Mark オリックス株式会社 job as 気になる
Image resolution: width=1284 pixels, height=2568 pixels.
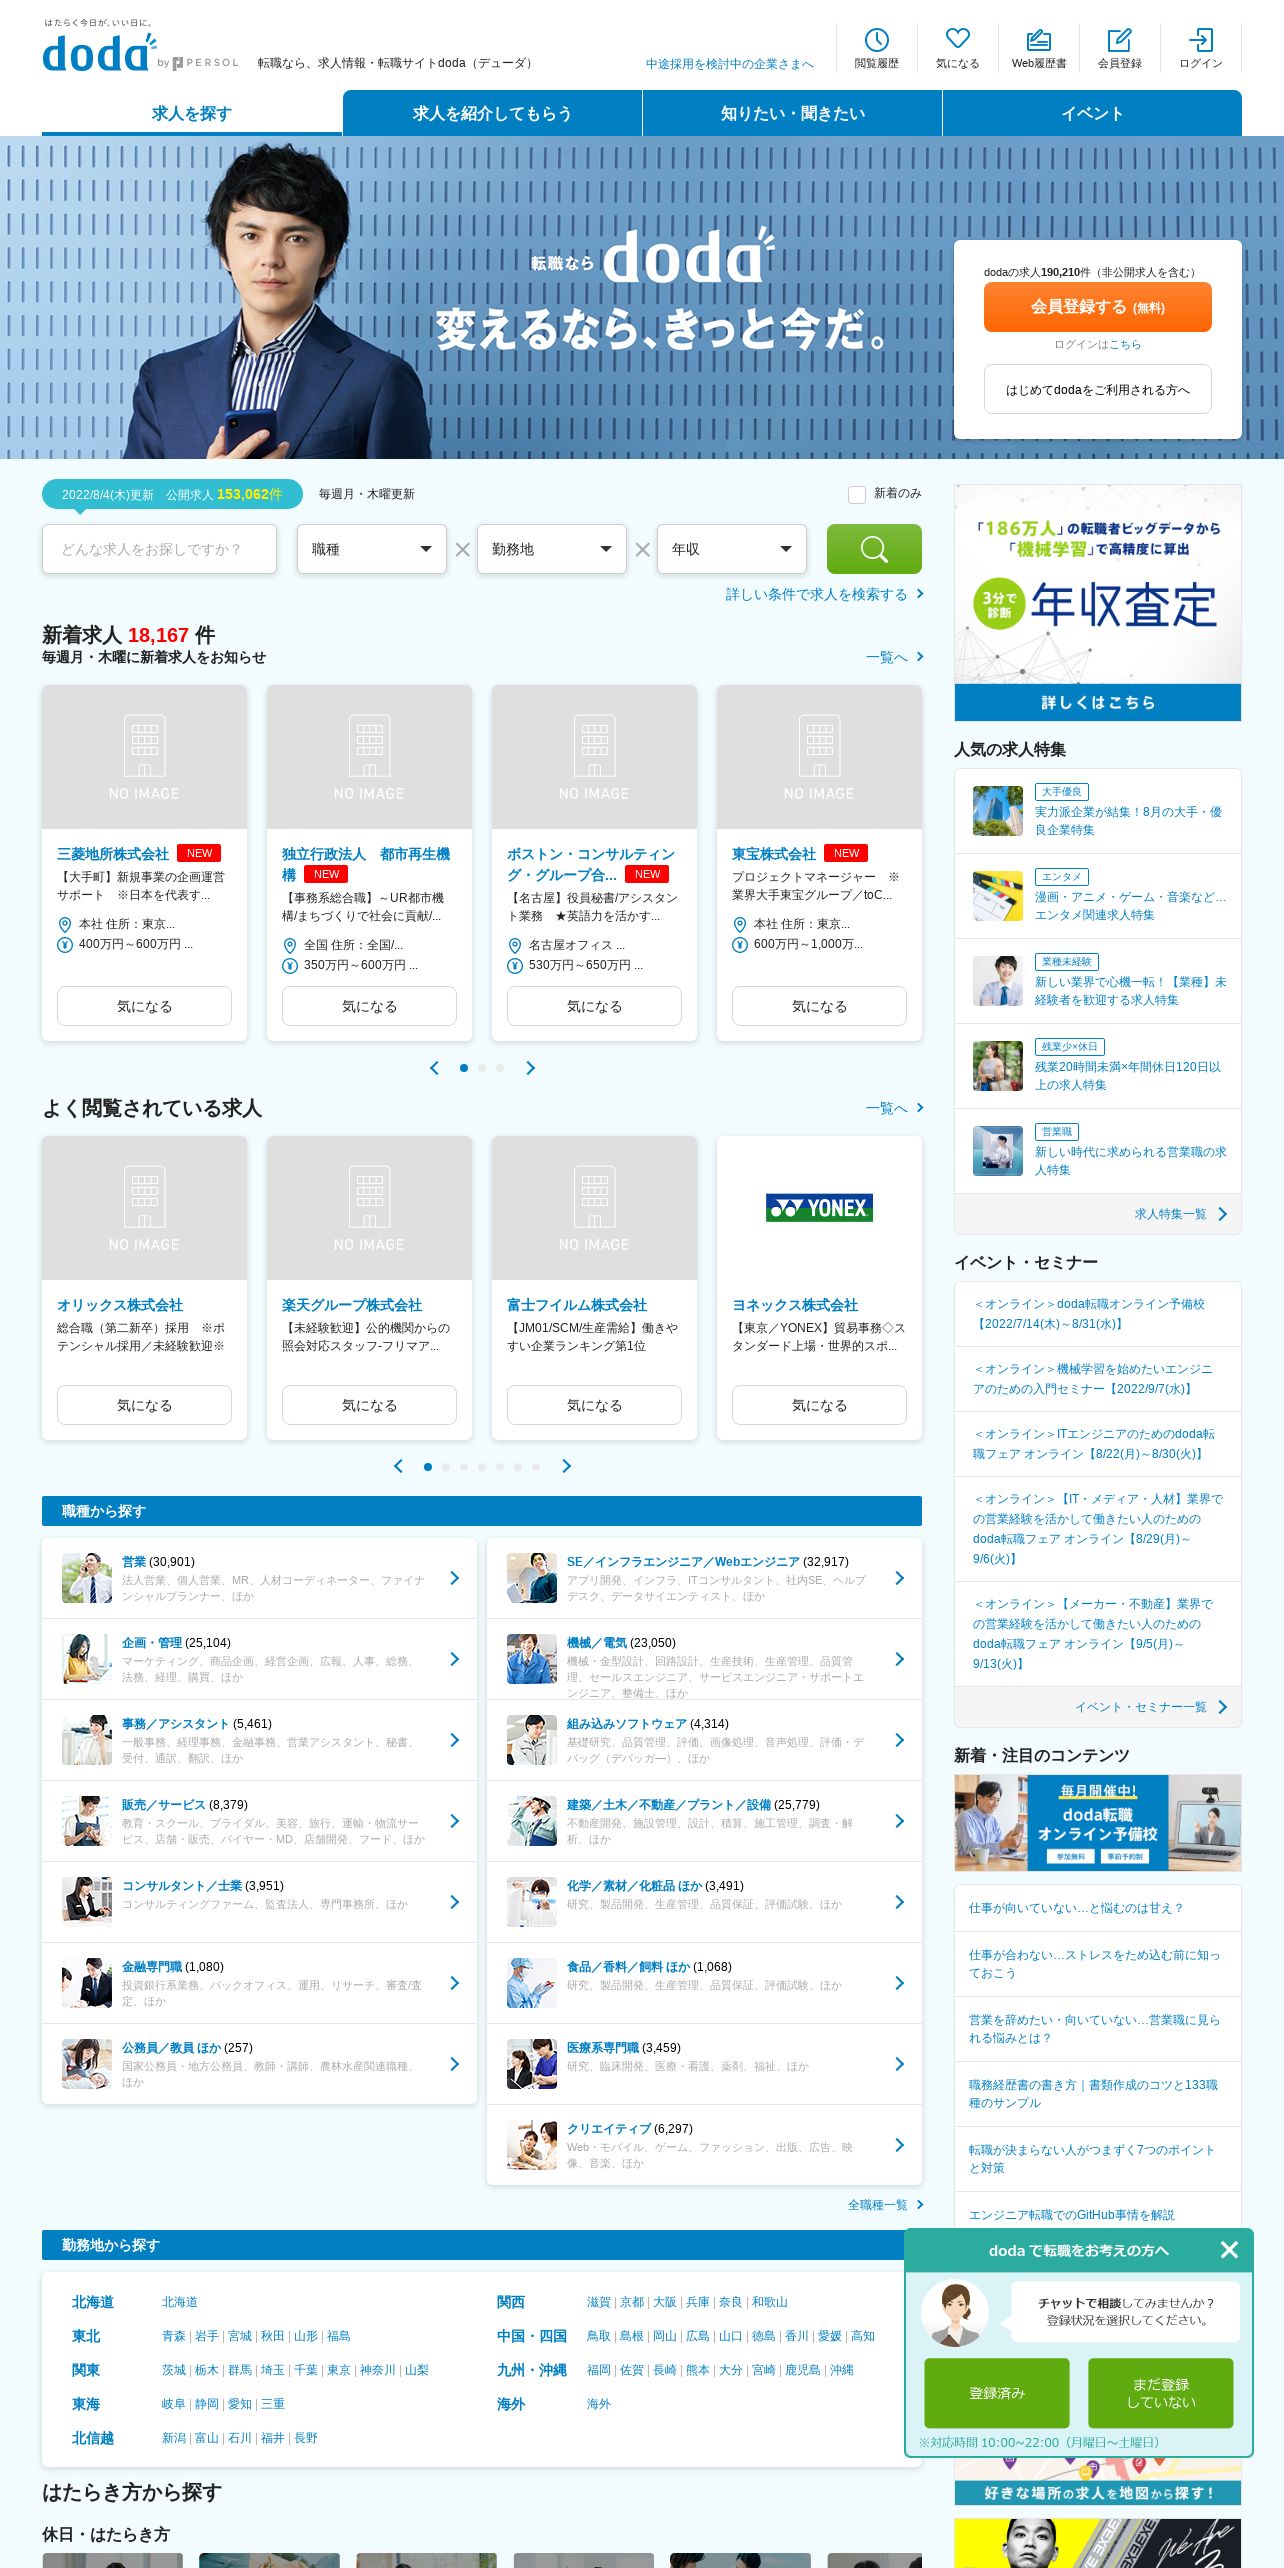(144, 1405)
